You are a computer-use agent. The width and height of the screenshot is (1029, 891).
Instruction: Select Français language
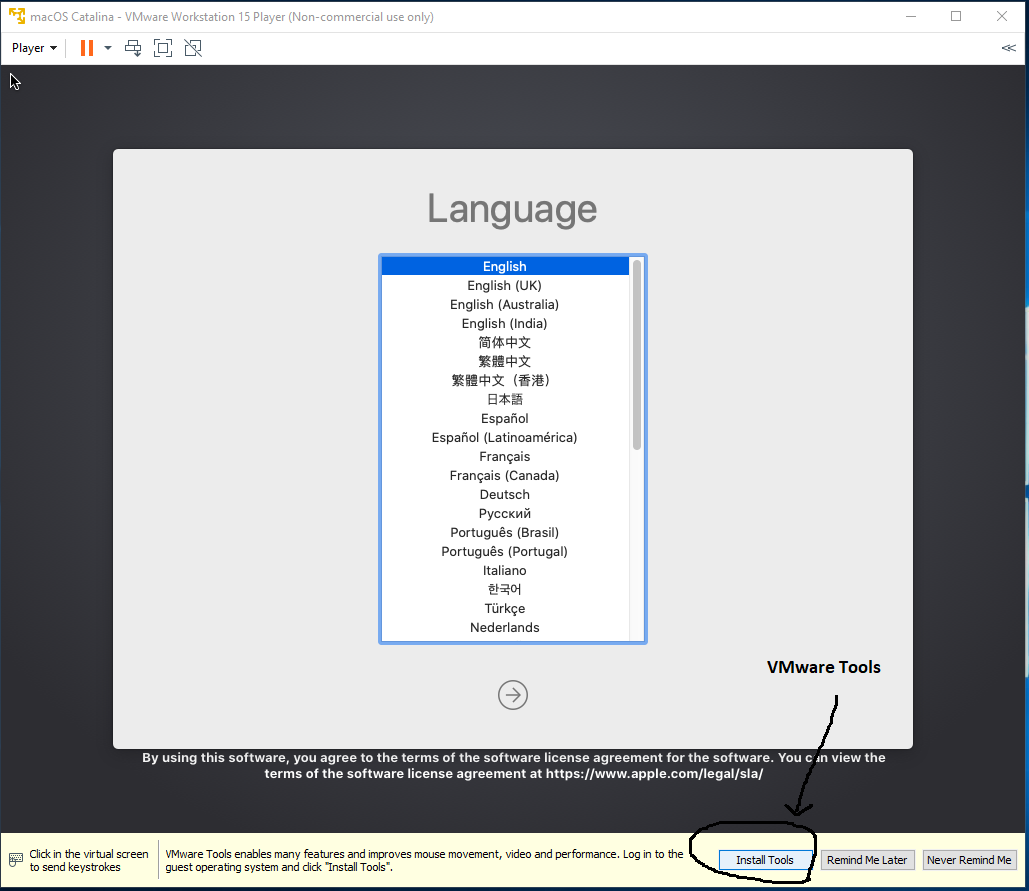coord(505,457)
